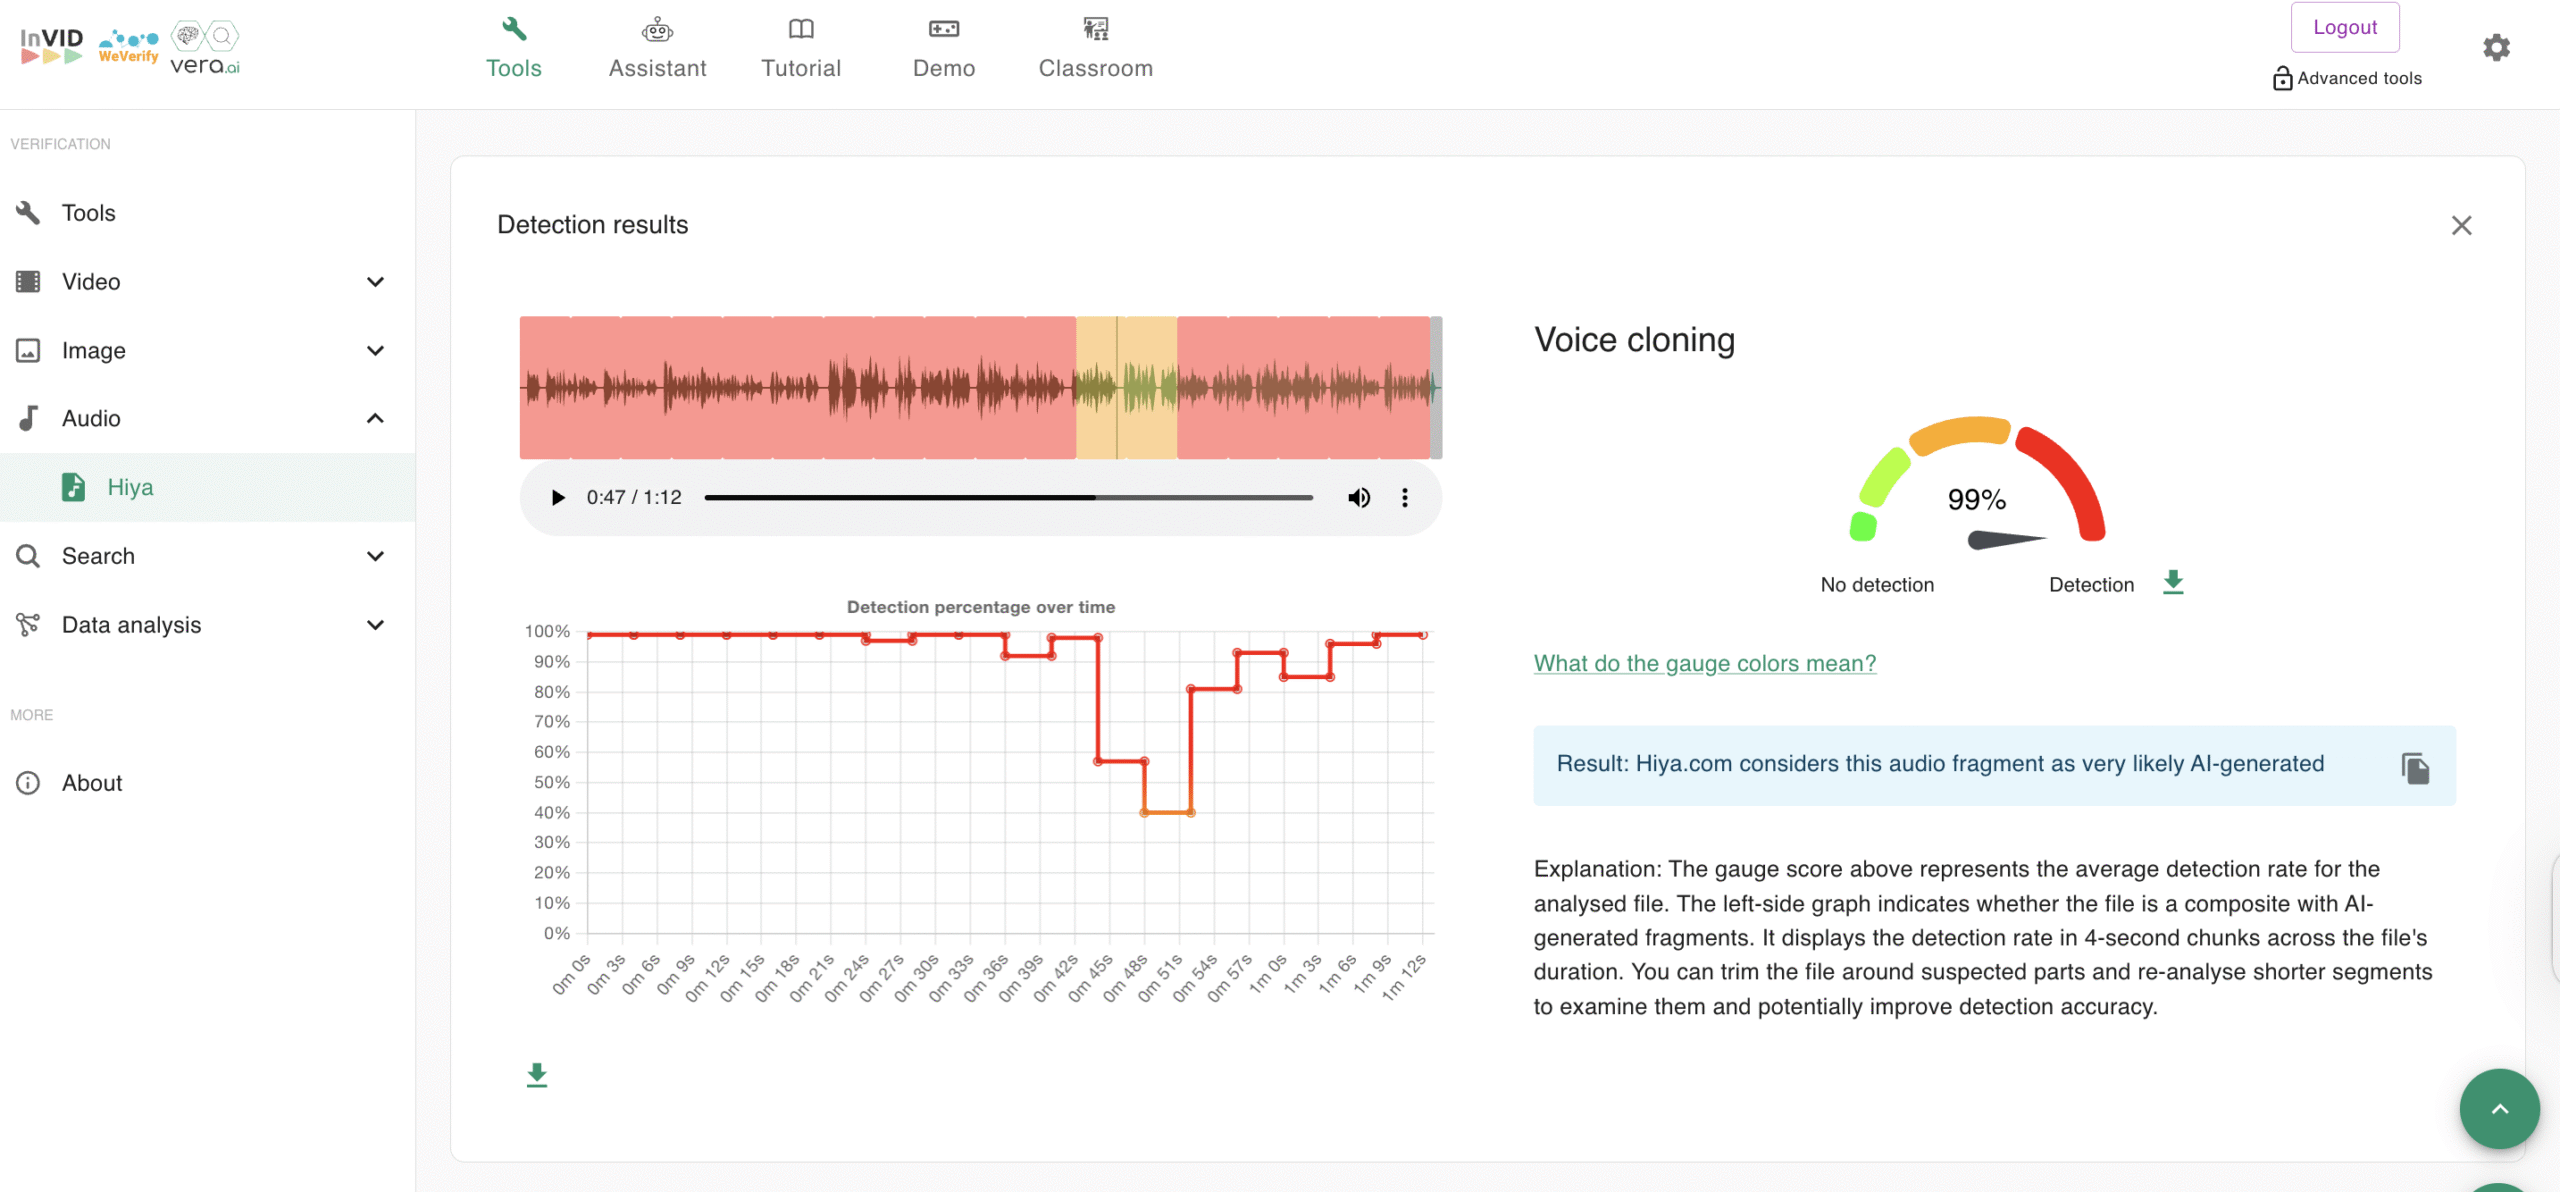Open the gauge colors meaning link
The width and height of the screenshot is (2560, 1192).
pos(1704,663)
